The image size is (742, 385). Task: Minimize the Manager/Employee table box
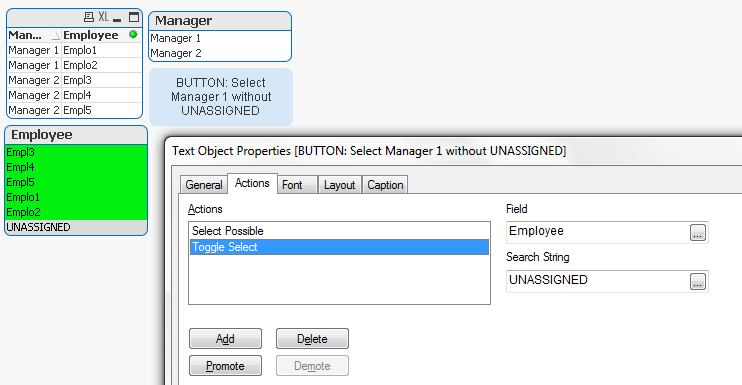(x=117, y=20)
